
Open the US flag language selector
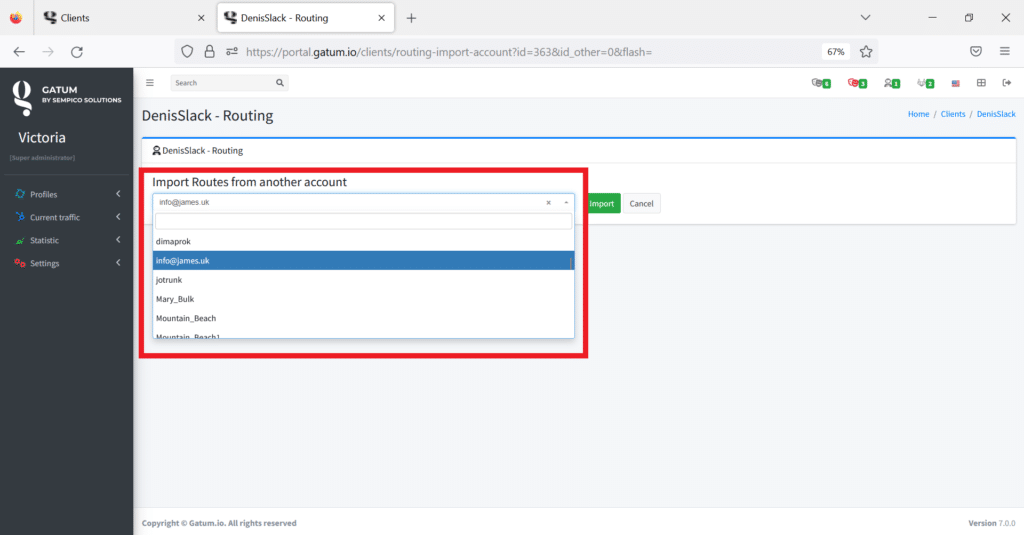(955, 83)
